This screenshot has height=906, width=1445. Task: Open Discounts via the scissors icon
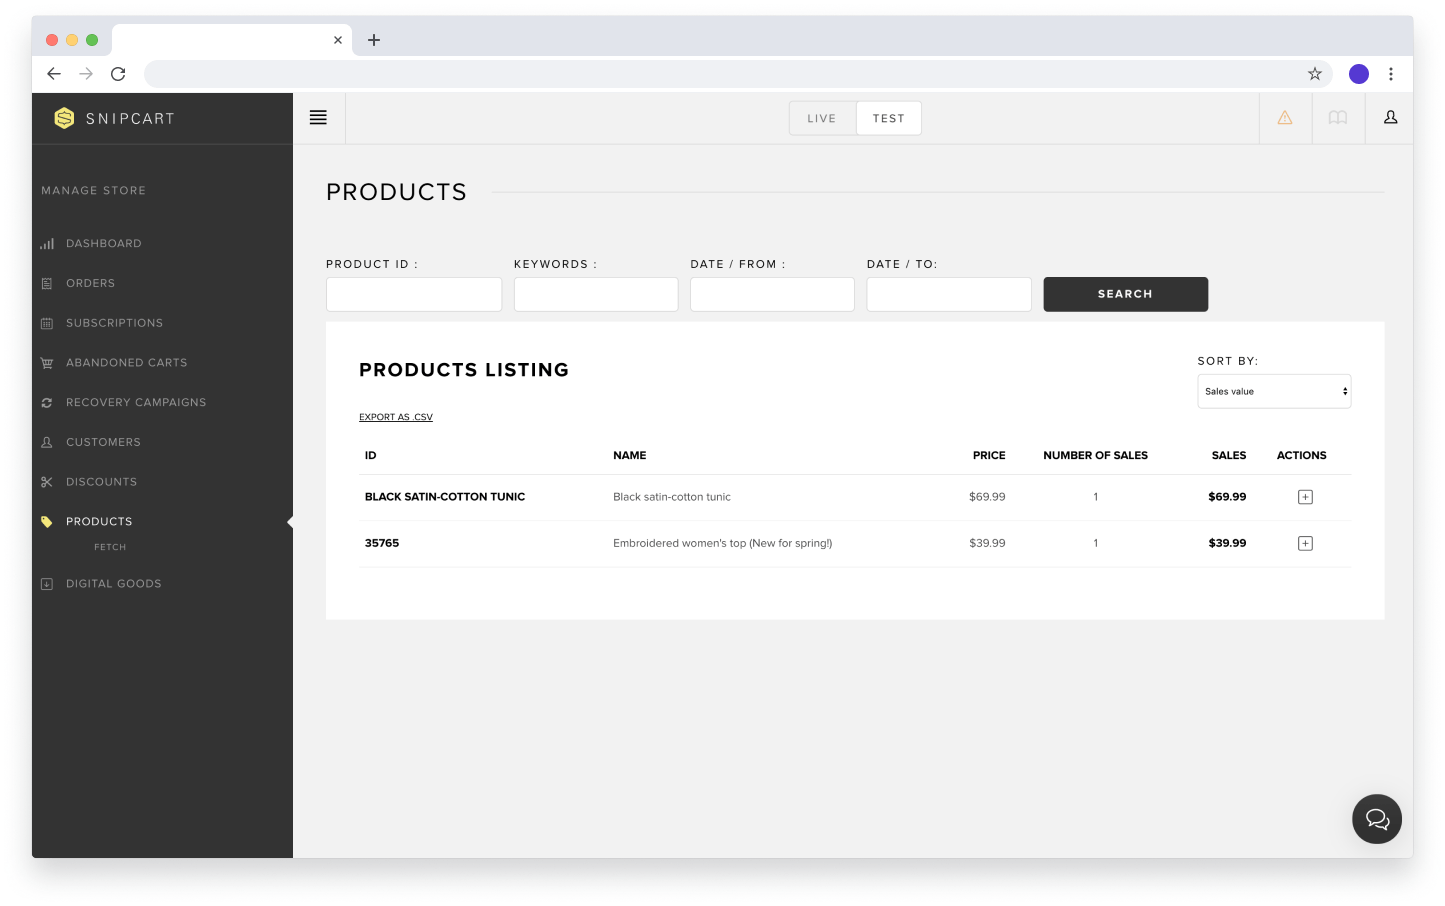coord(47,481)
